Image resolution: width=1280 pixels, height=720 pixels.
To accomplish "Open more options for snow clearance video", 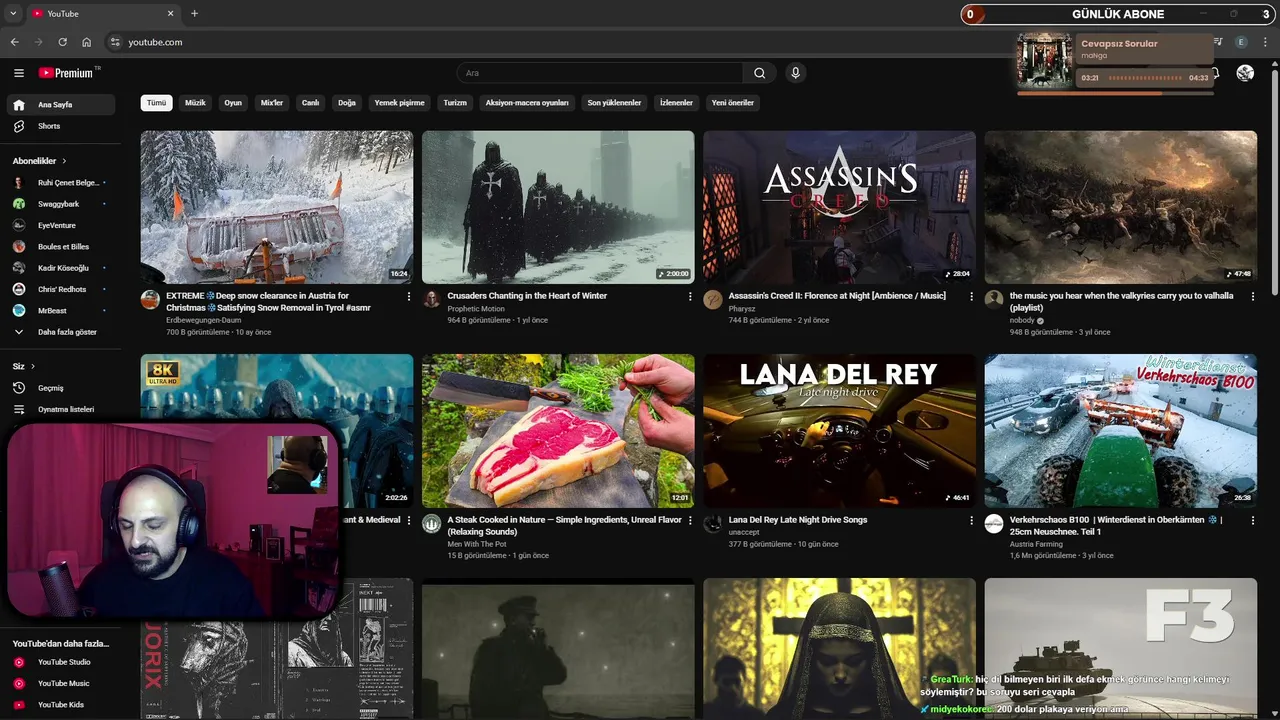I will (x=408, y=296).
